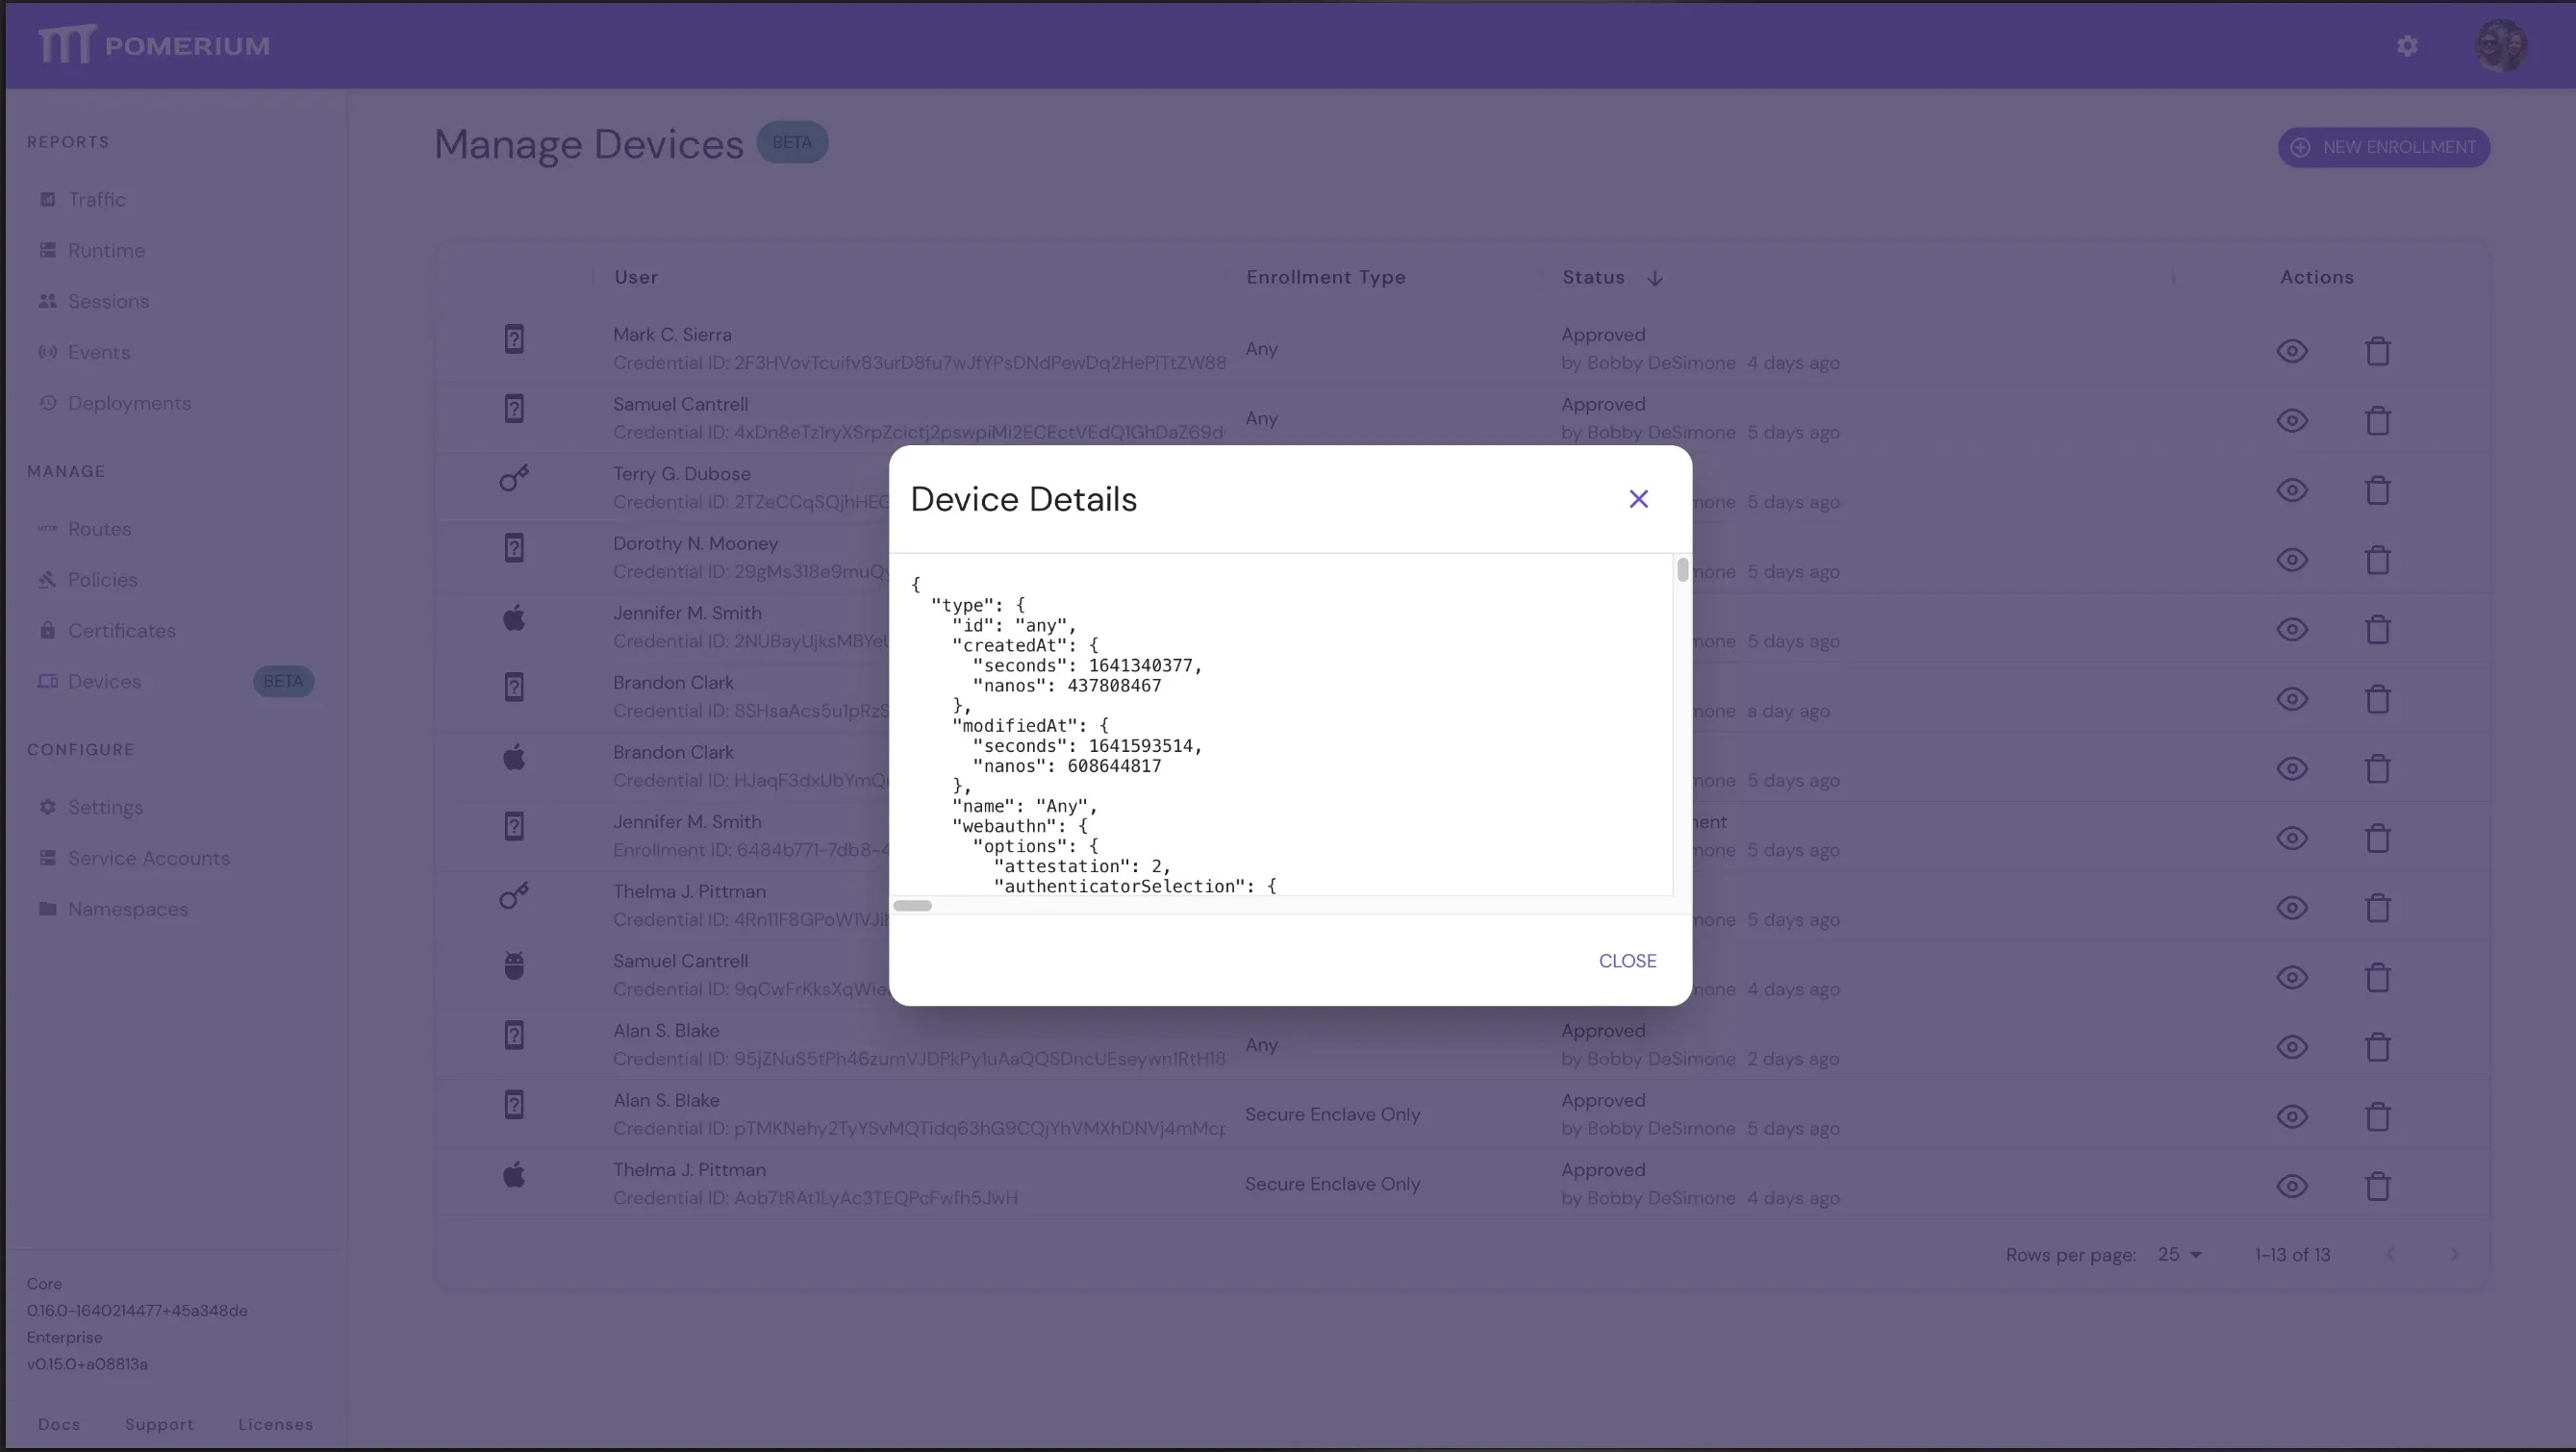Sort by Enrollment Type column
The image size is (2576, 1452).
(x=1325, y=277)
